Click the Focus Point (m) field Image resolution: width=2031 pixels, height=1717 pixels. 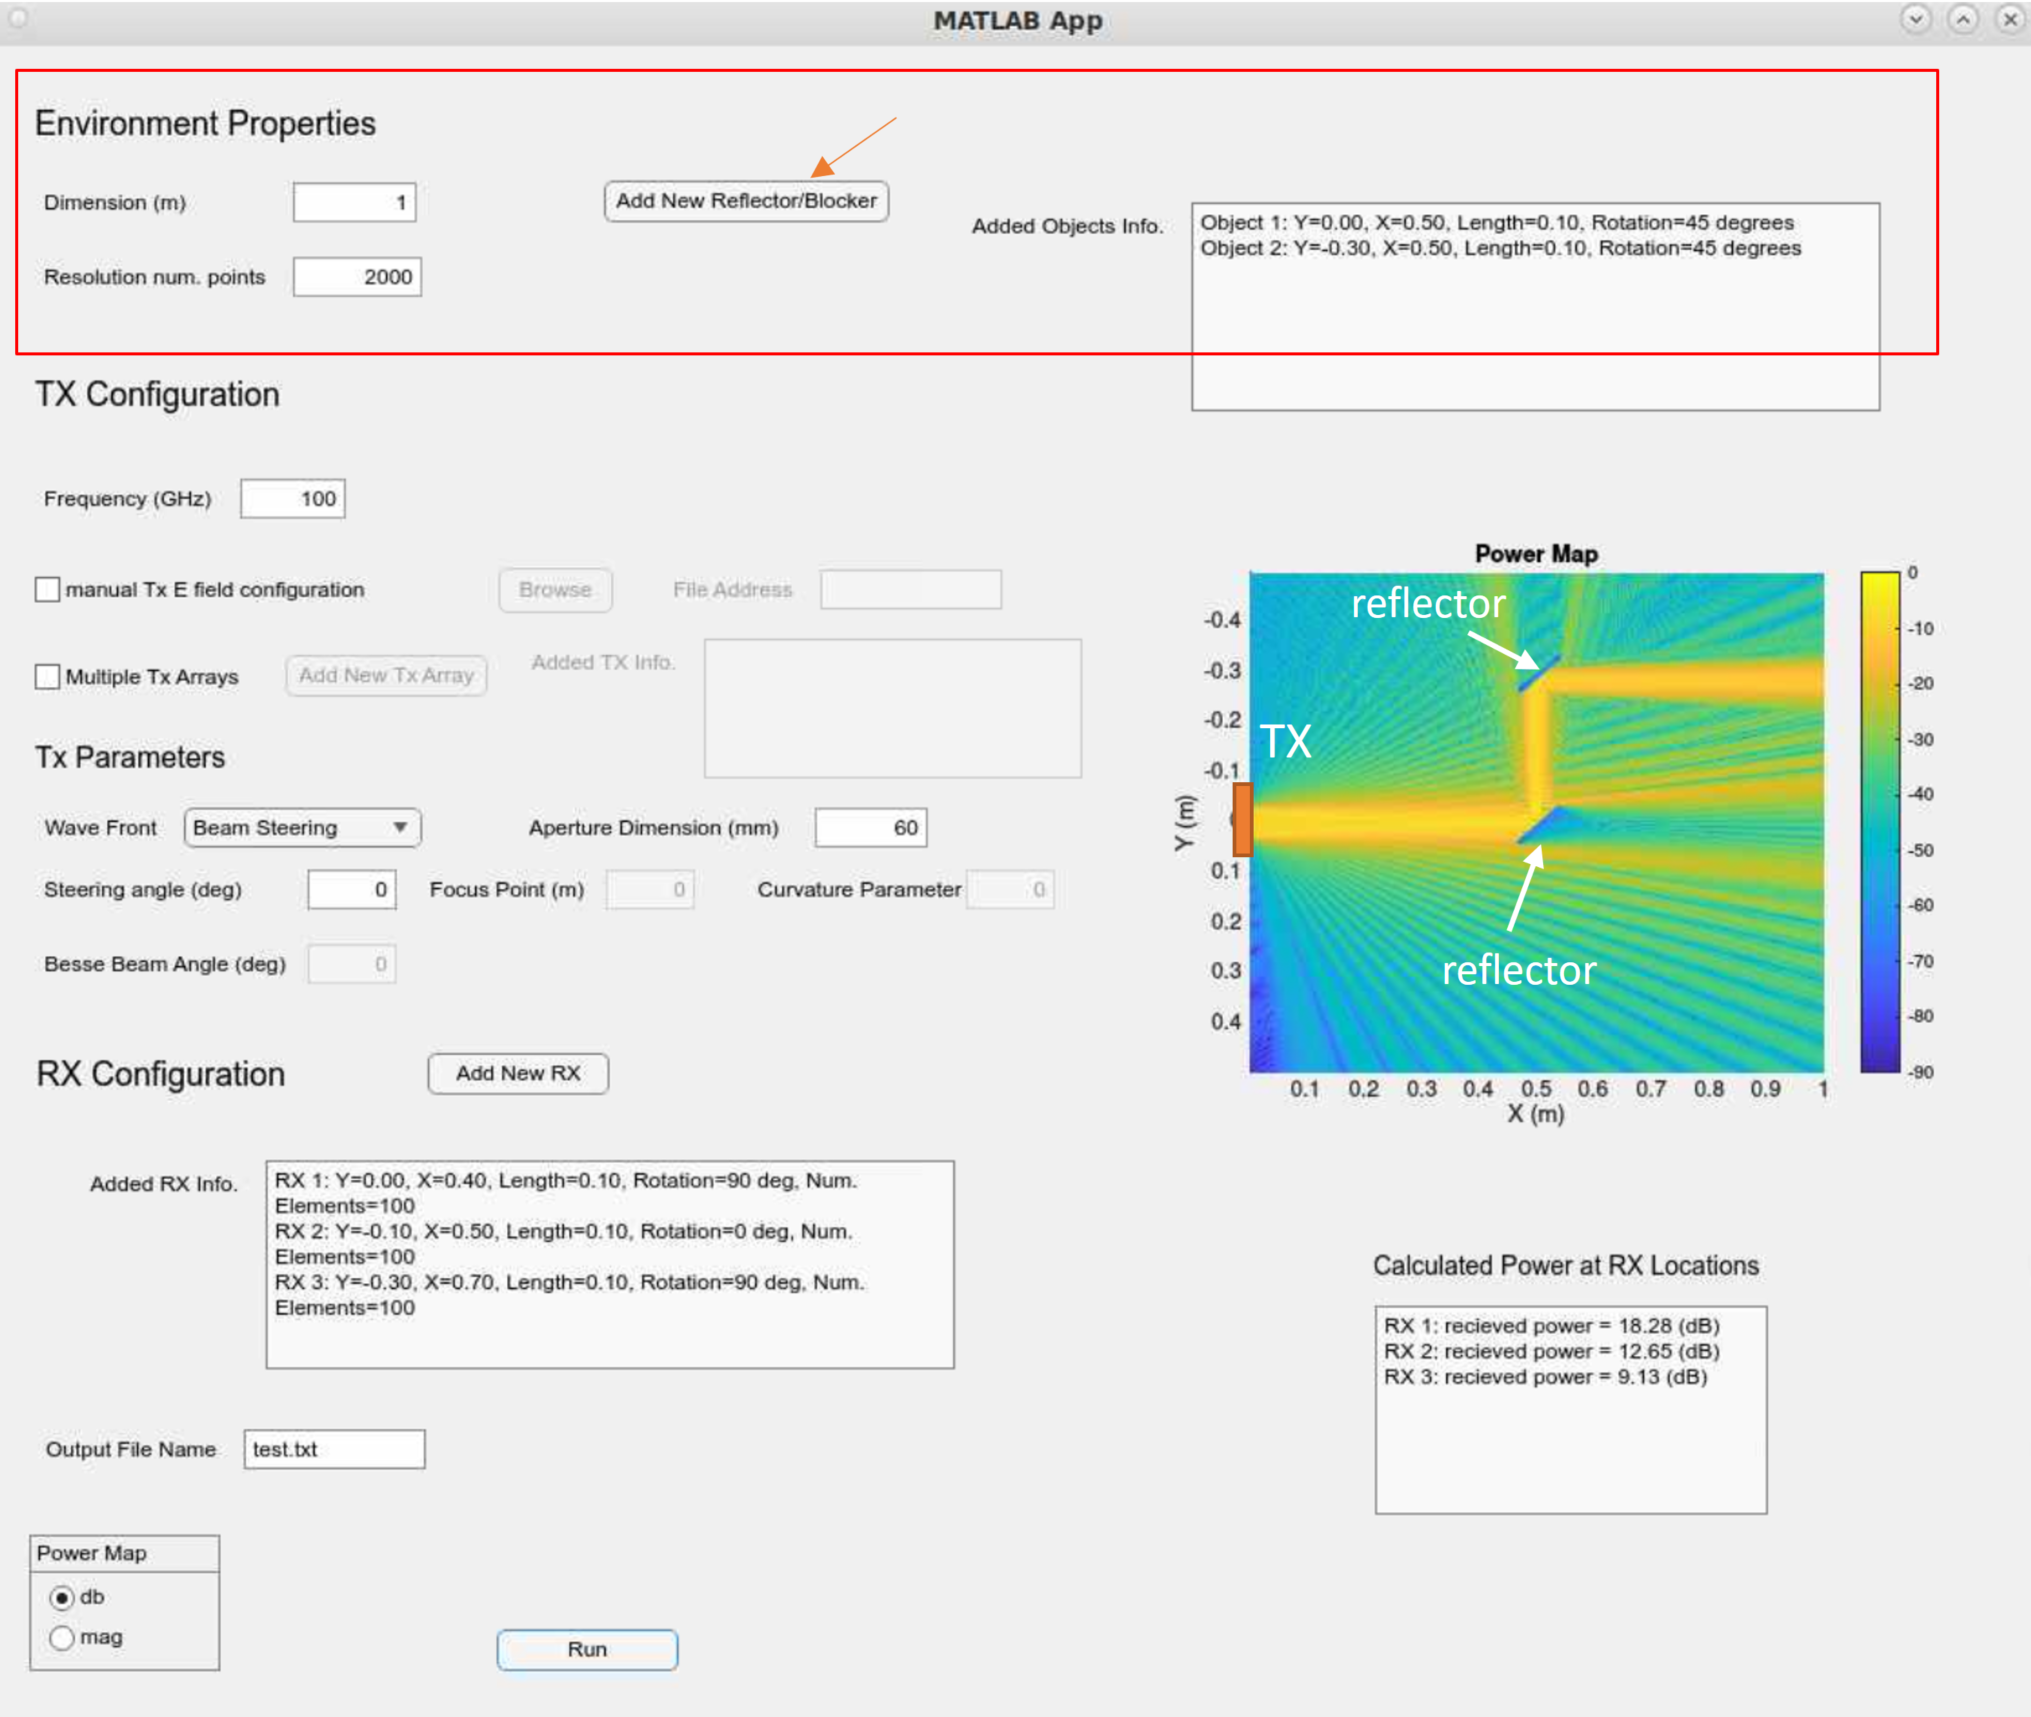650,890
